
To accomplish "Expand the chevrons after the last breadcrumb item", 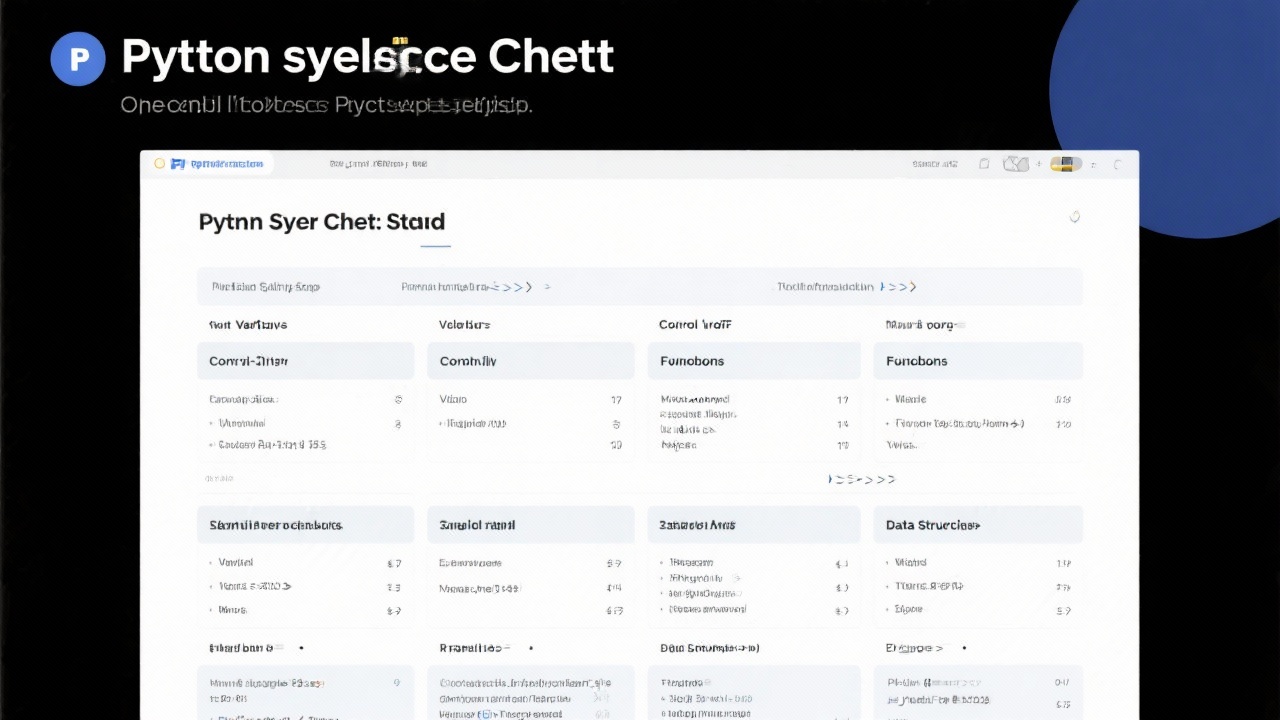I will (x=899, y=287).
